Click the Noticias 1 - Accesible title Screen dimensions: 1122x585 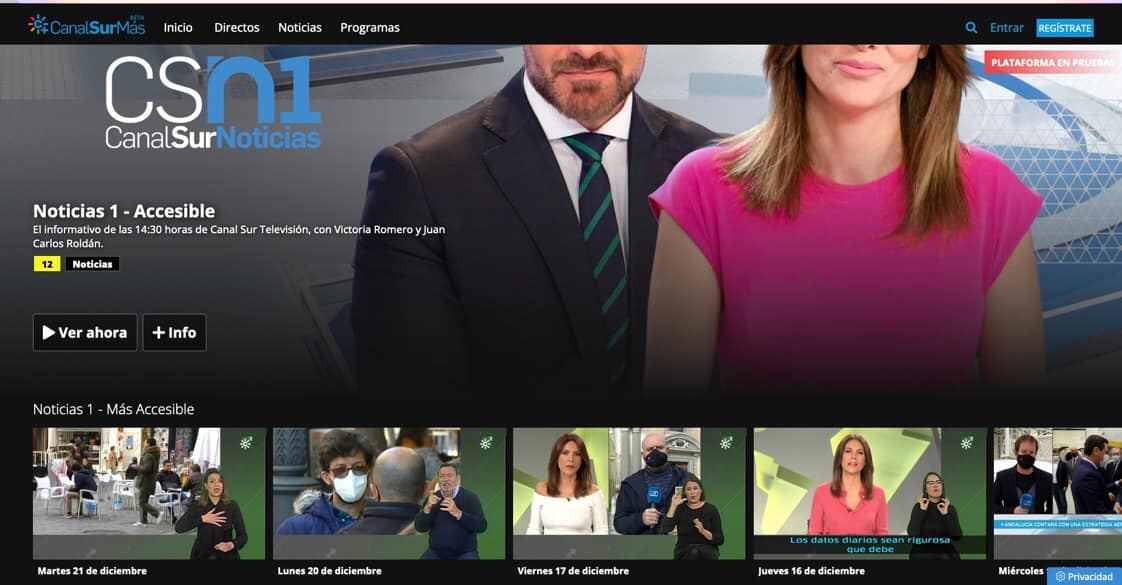(x=124, y=211)
